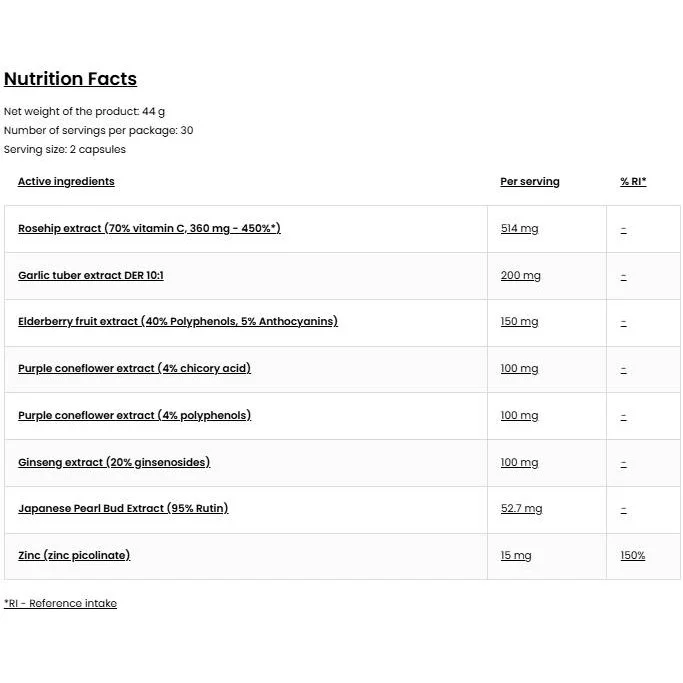Open the Rosehip extract ingredient link
This screenshot has height=683, width=683.
[149, 228]
